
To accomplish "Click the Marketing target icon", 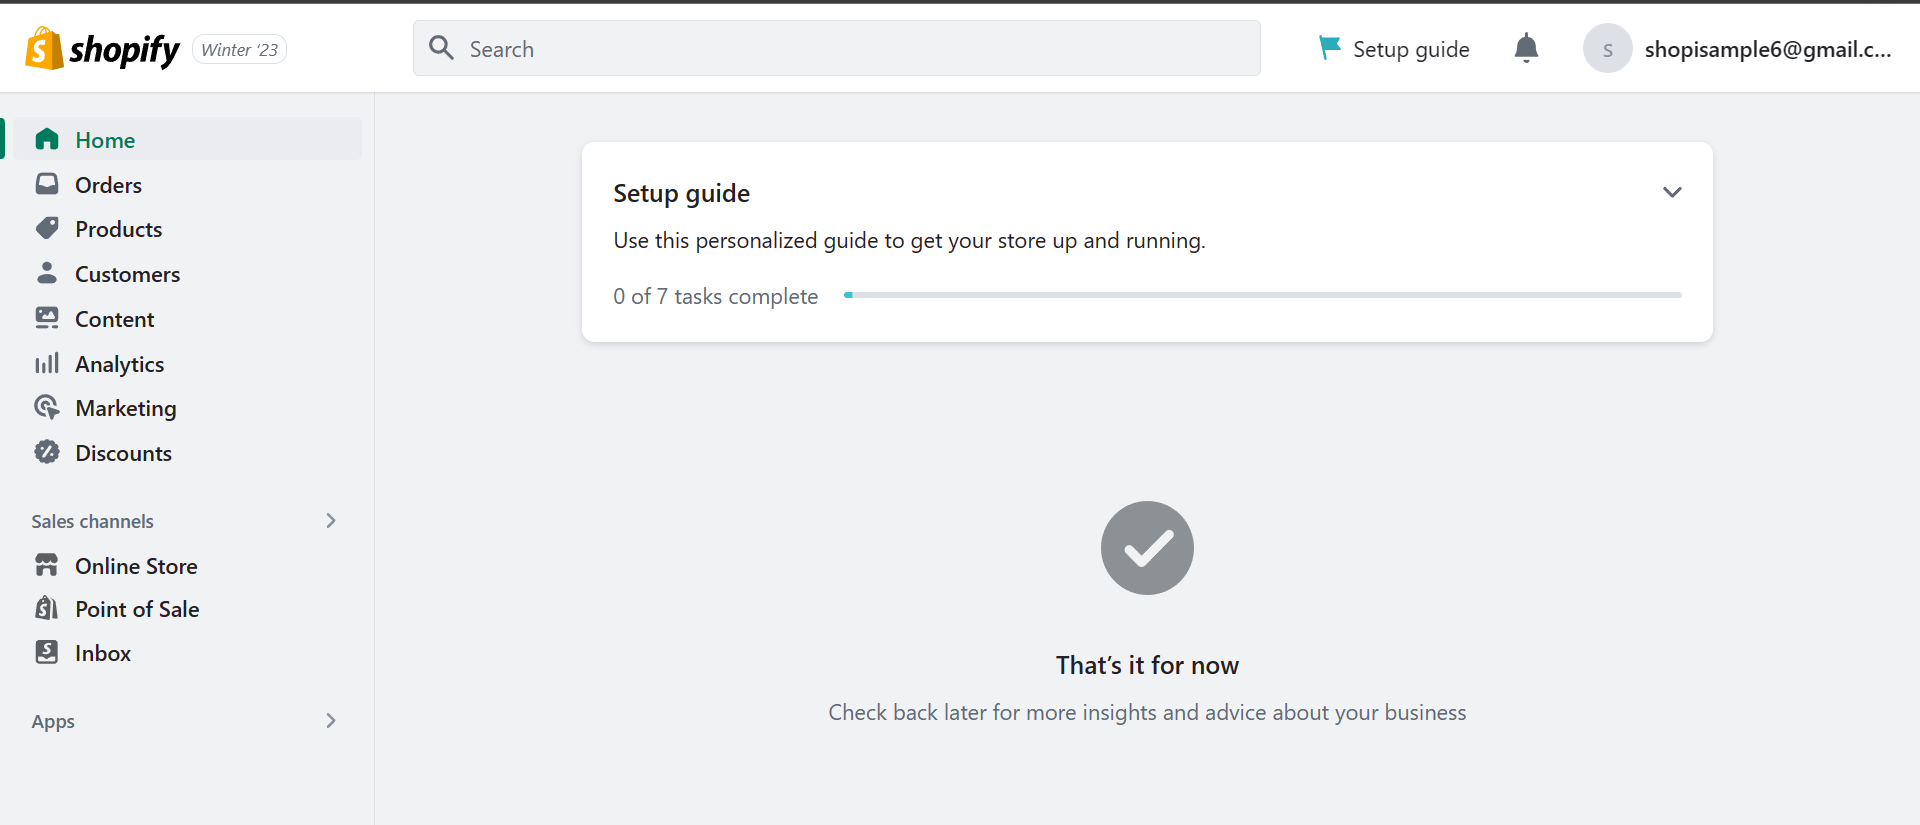I will coord(47,407).
